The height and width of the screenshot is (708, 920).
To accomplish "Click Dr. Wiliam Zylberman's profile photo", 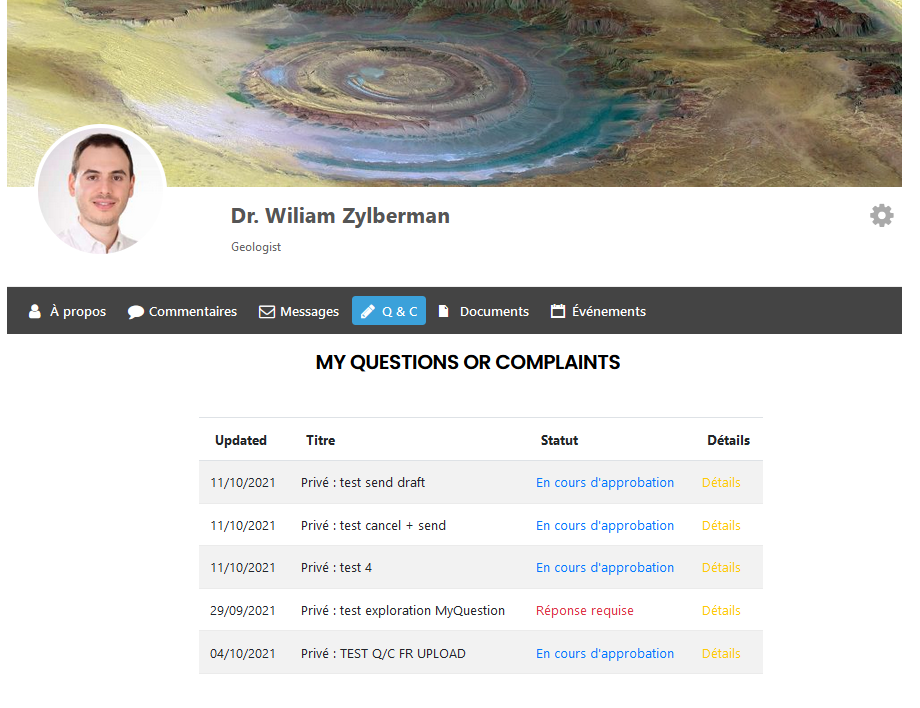I will tap(101, 191).
